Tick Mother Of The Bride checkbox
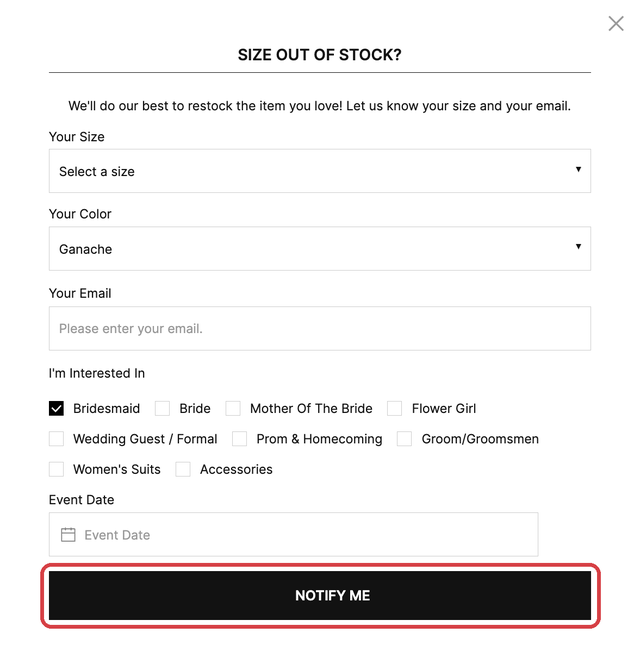The height and width of the screenshot is (664, 640). [233, 409]
